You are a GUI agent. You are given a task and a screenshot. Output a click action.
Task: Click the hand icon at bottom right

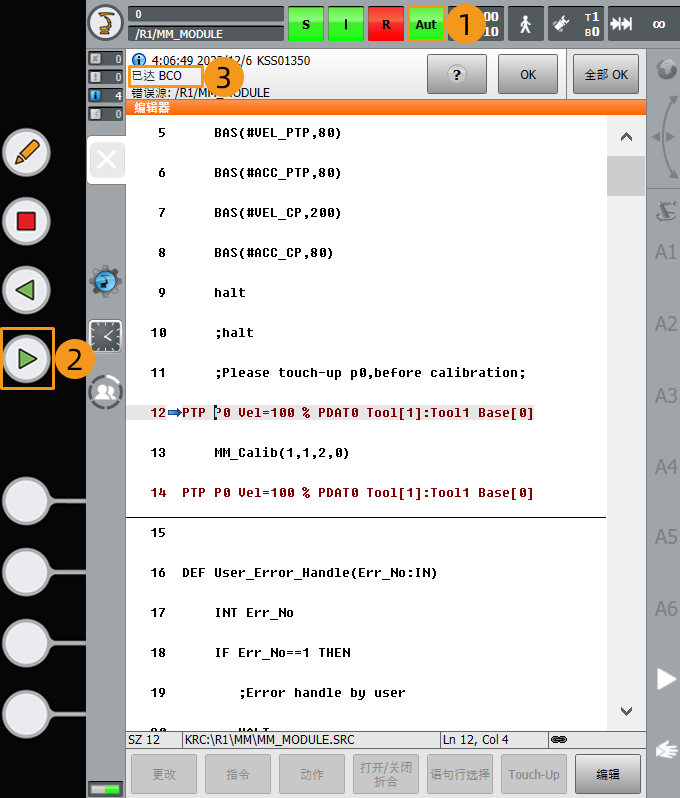[663, 749]
